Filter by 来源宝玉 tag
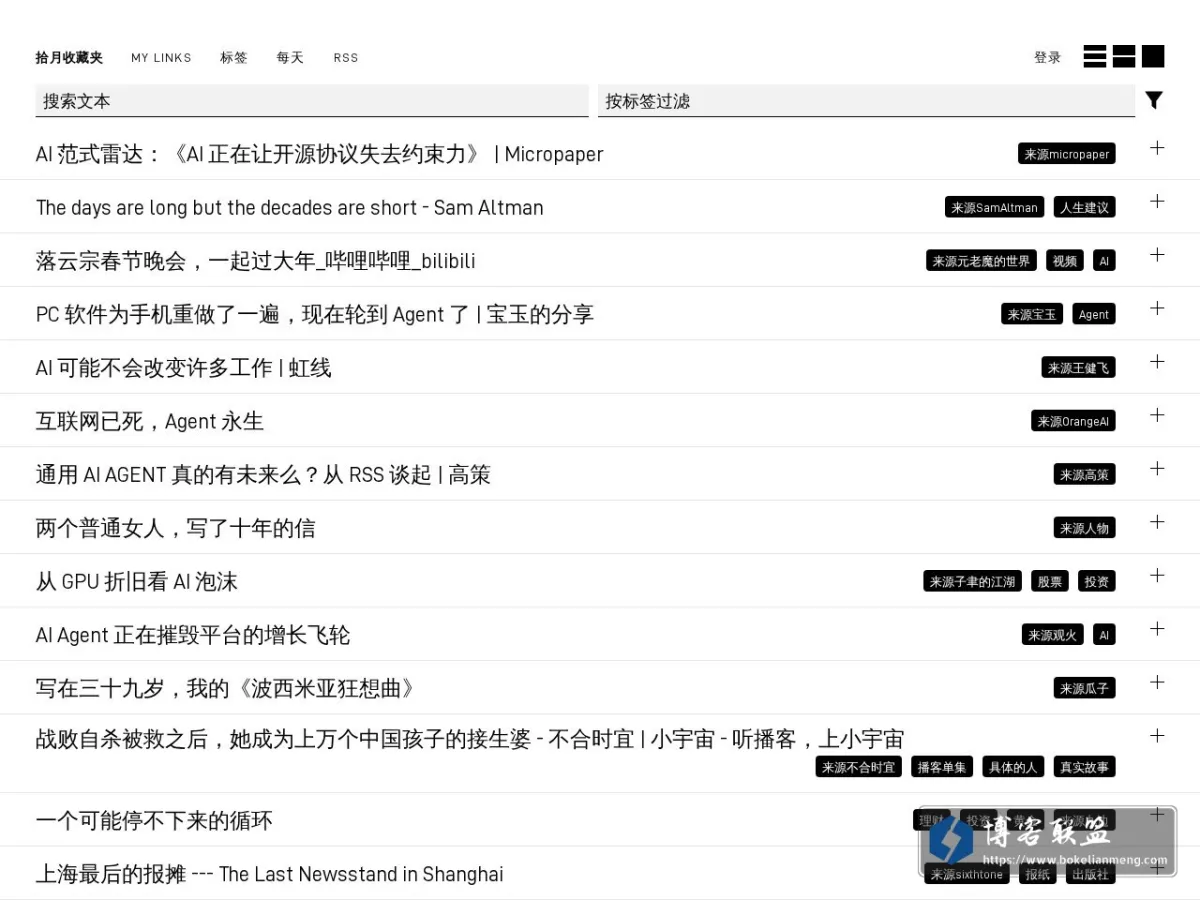The height and width of the screenshot is (900, 1200). coord(1032,314)
